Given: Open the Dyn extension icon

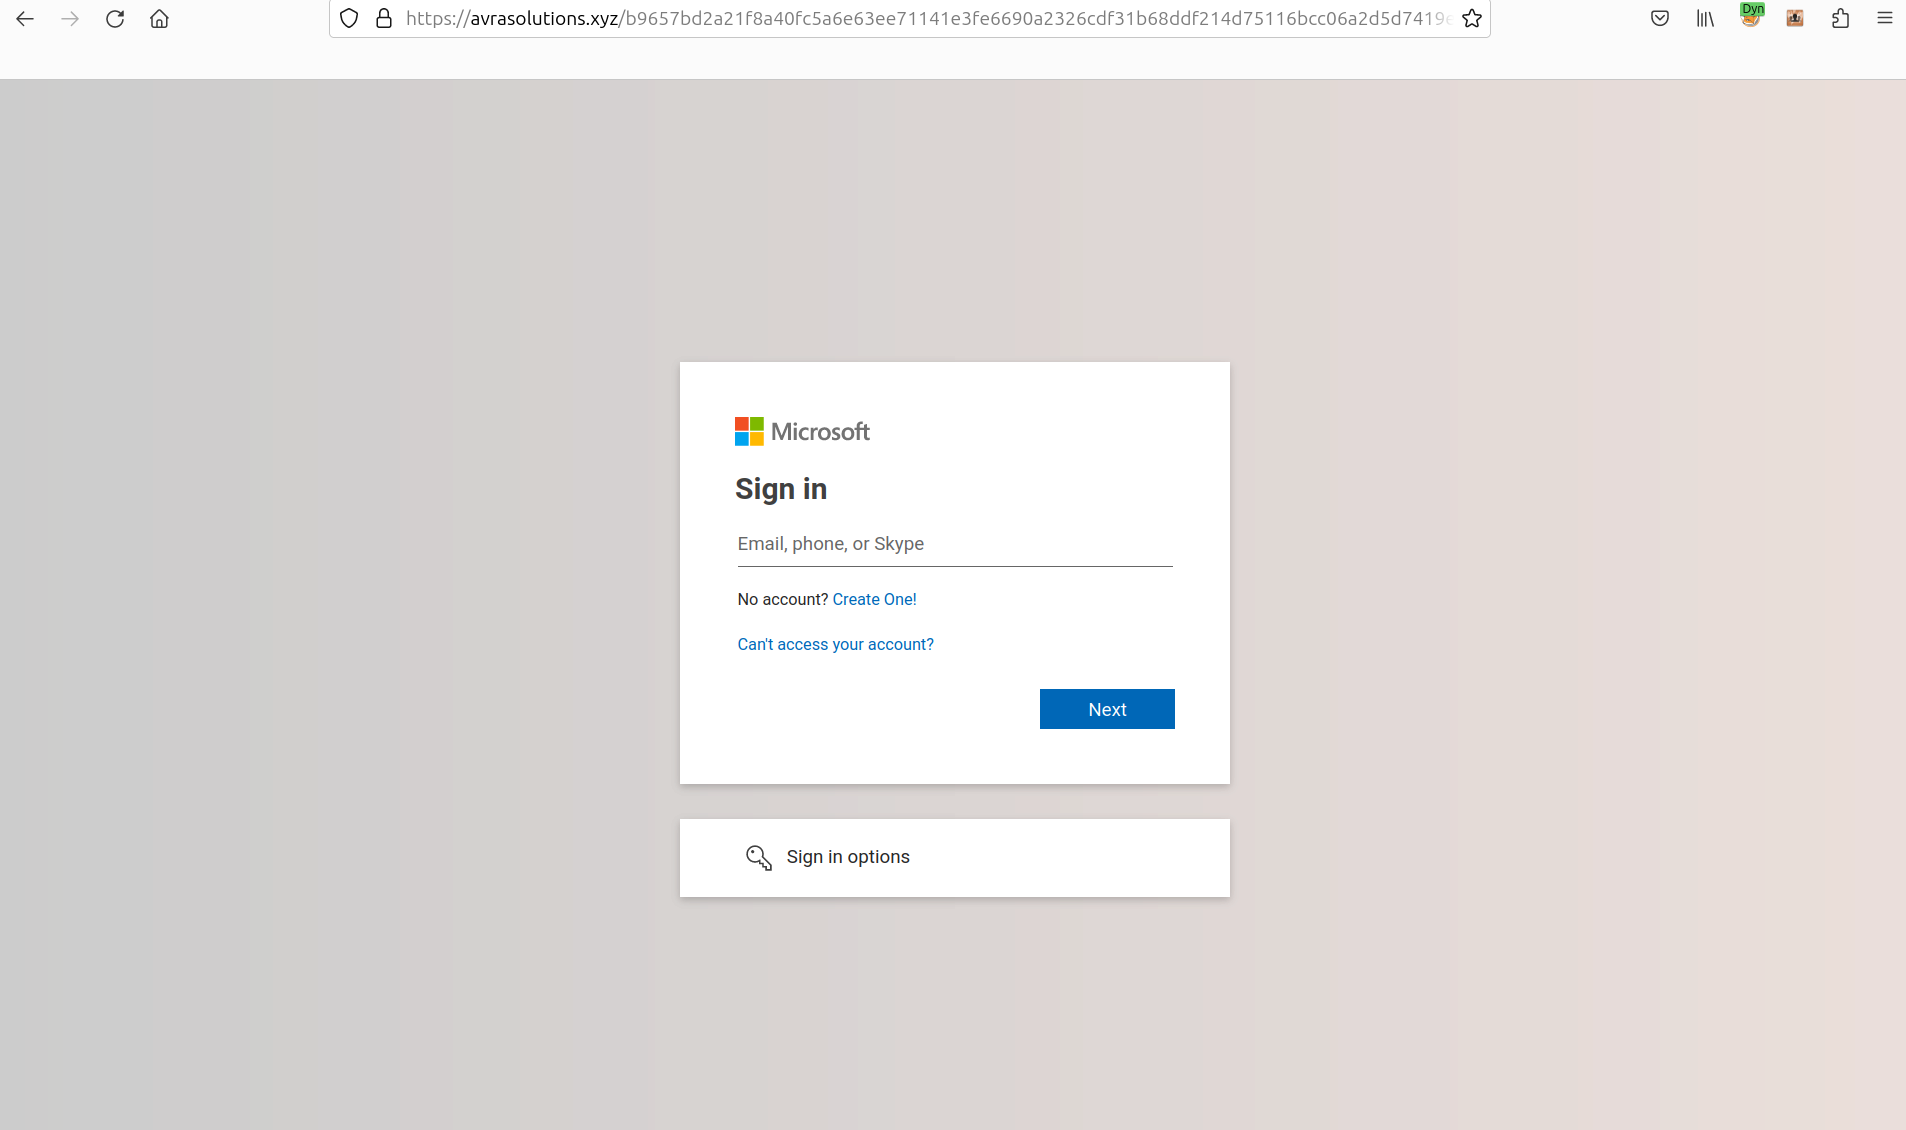Looking at the screenshot, I should 1751,16.
